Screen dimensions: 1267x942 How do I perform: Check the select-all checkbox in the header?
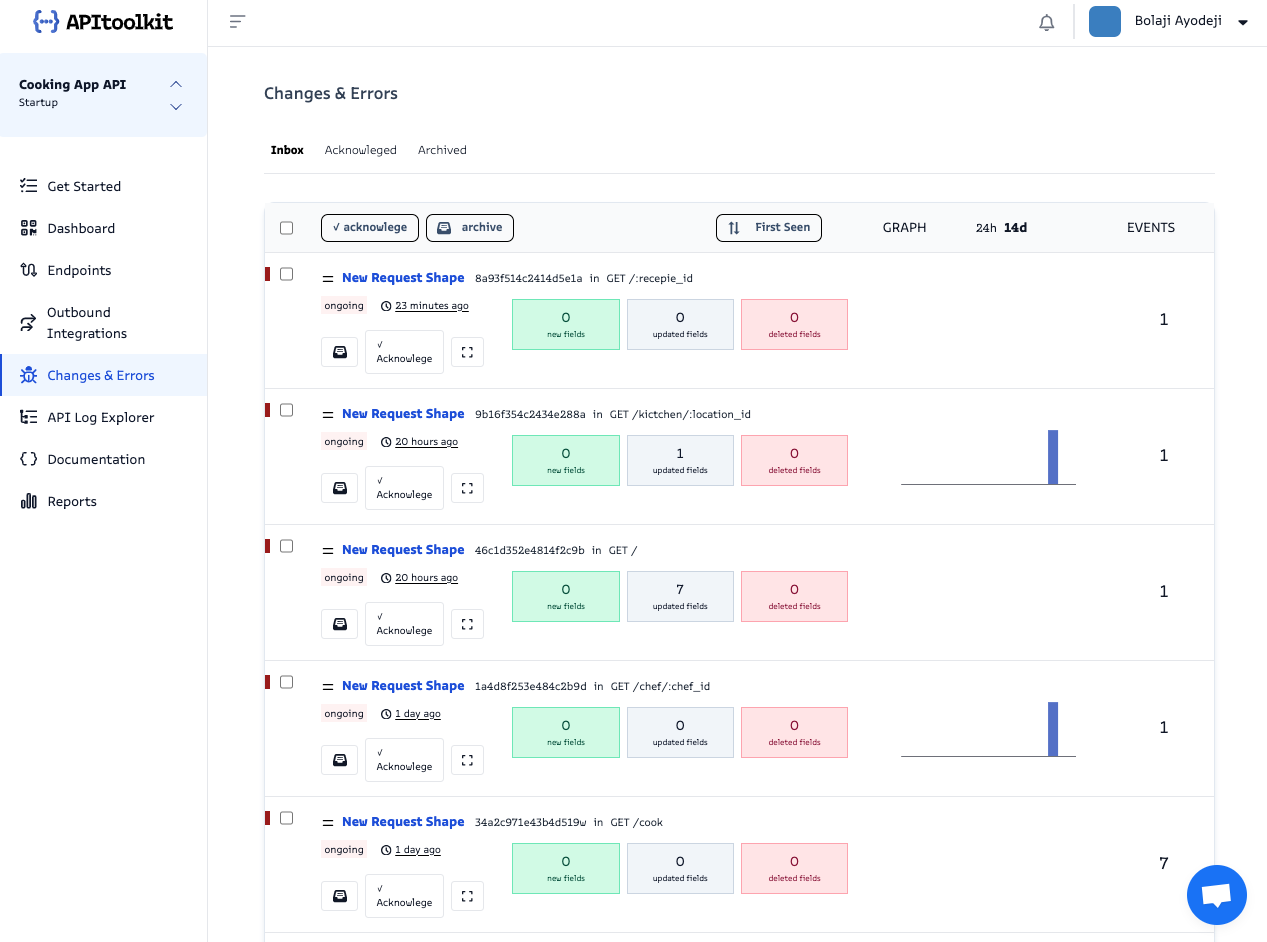[287, 227]
